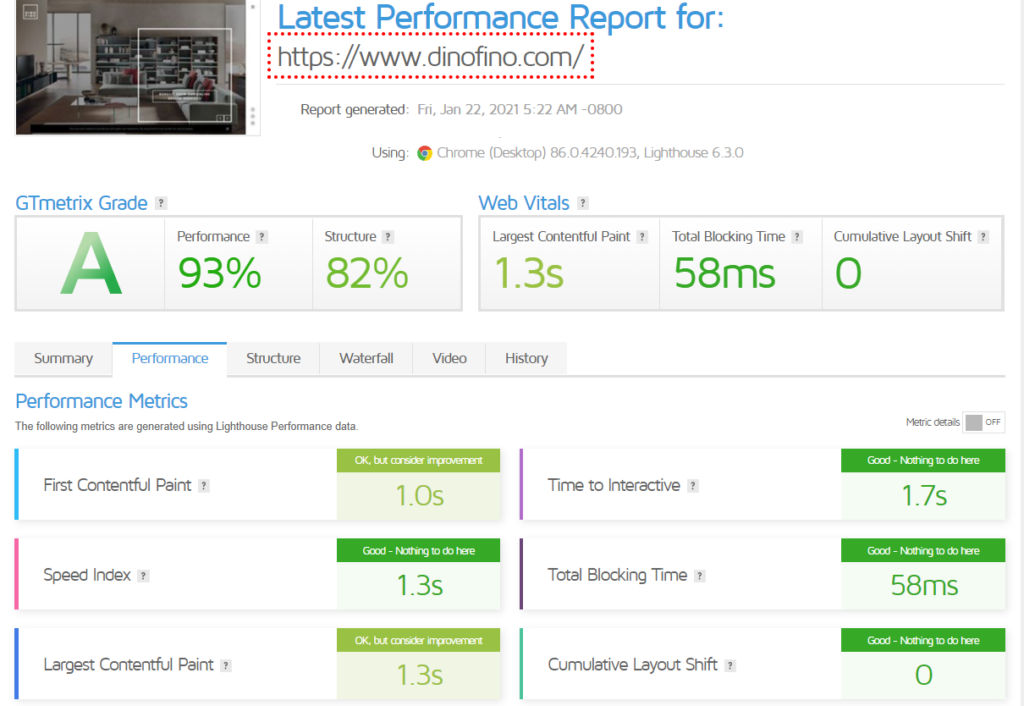
Task: Click the GTmetrix Grade heading
Action: (x=82, y=203)
